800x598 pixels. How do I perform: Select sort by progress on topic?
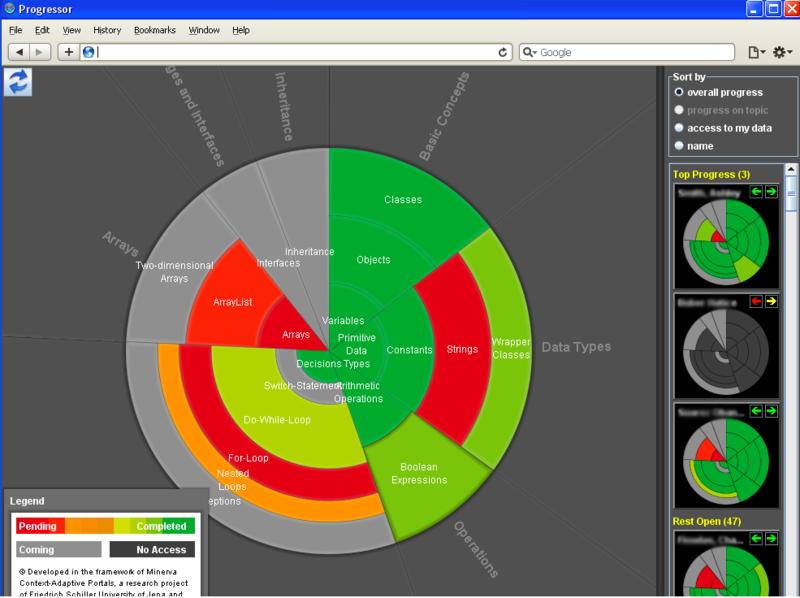[x=721, y=110]
